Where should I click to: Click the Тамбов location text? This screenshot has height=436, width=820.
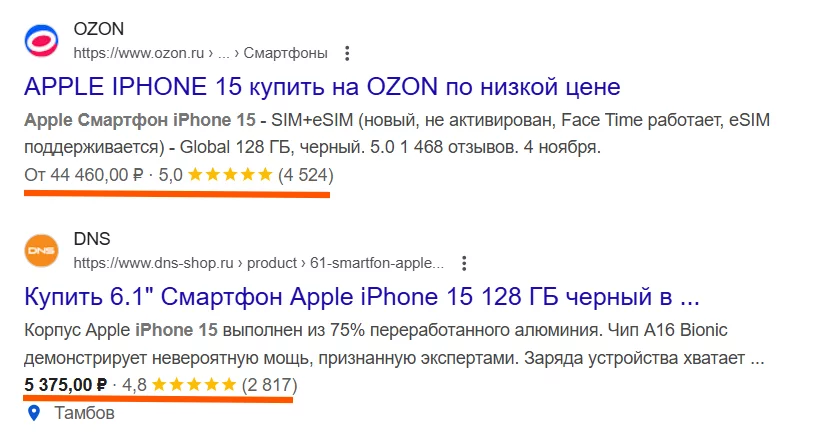[x=86, y=412]
